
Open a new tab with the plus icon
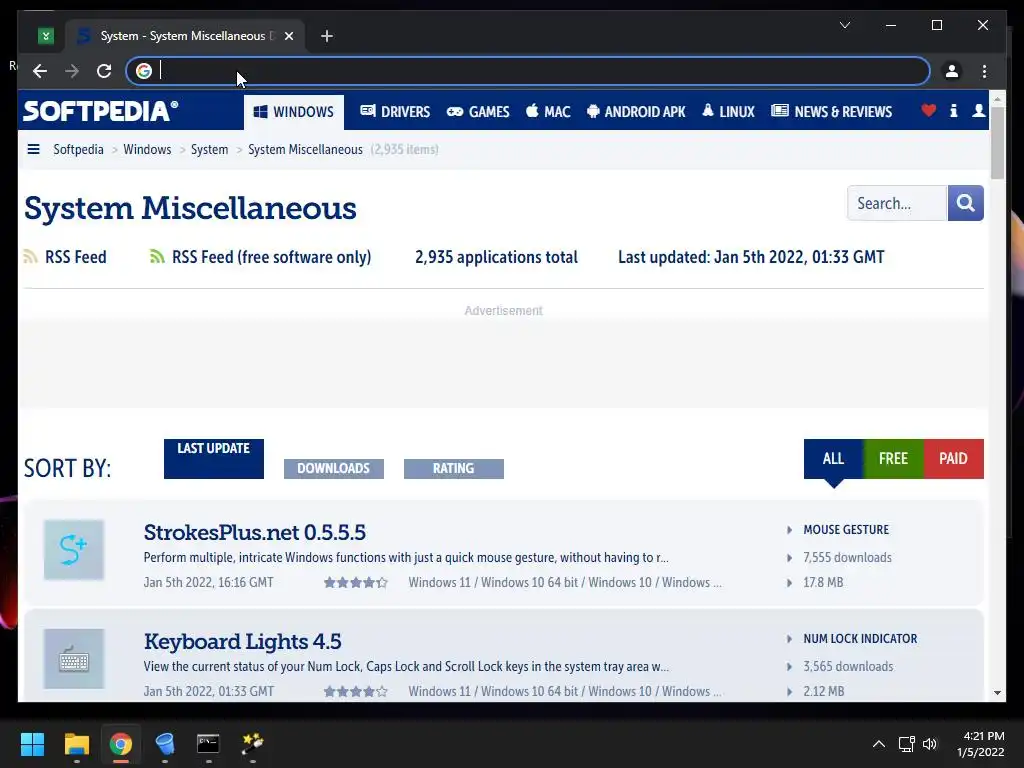[327, 36]
